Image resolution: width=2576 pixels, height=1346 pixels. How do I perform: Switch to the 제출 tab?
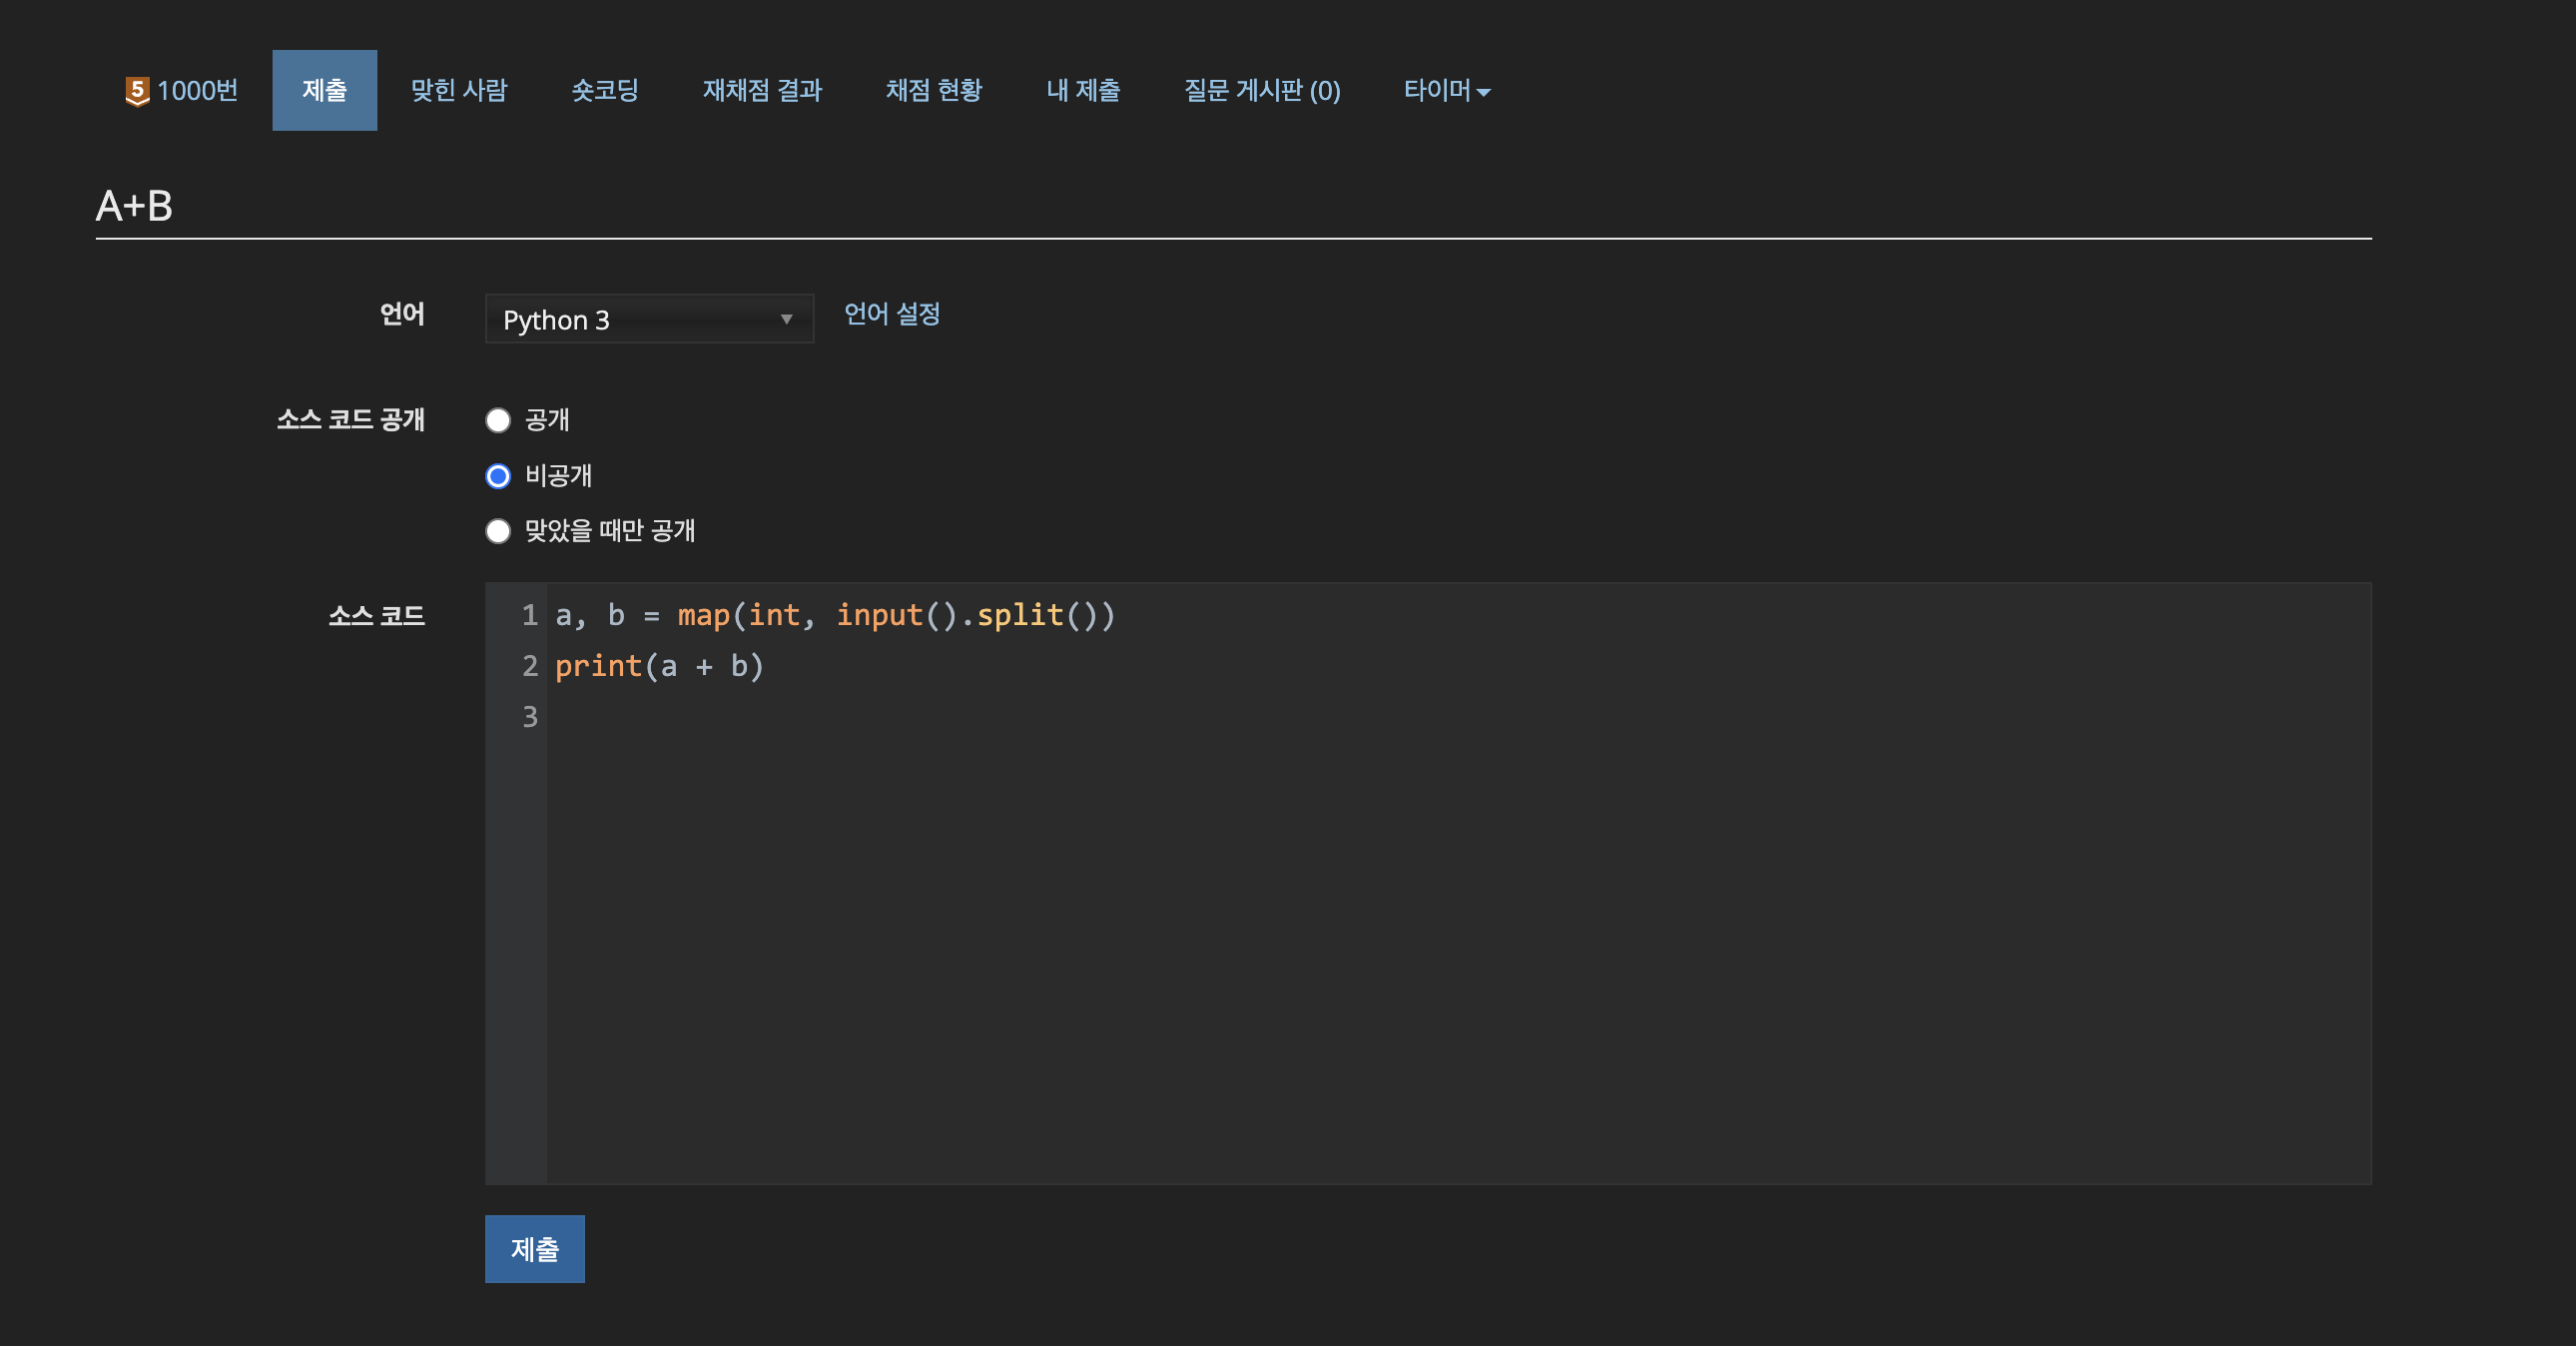[x=324, y=91]
